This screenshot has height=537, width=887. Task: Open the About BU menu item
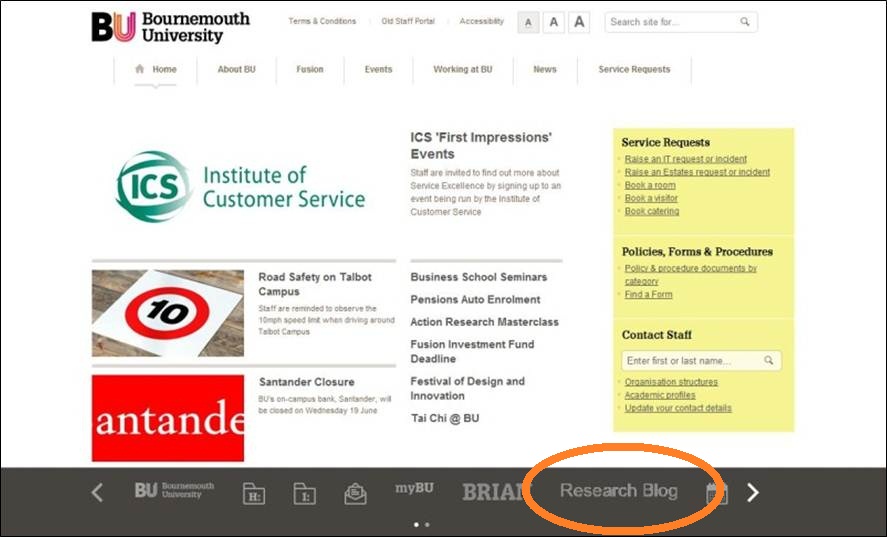pos(236,69)
